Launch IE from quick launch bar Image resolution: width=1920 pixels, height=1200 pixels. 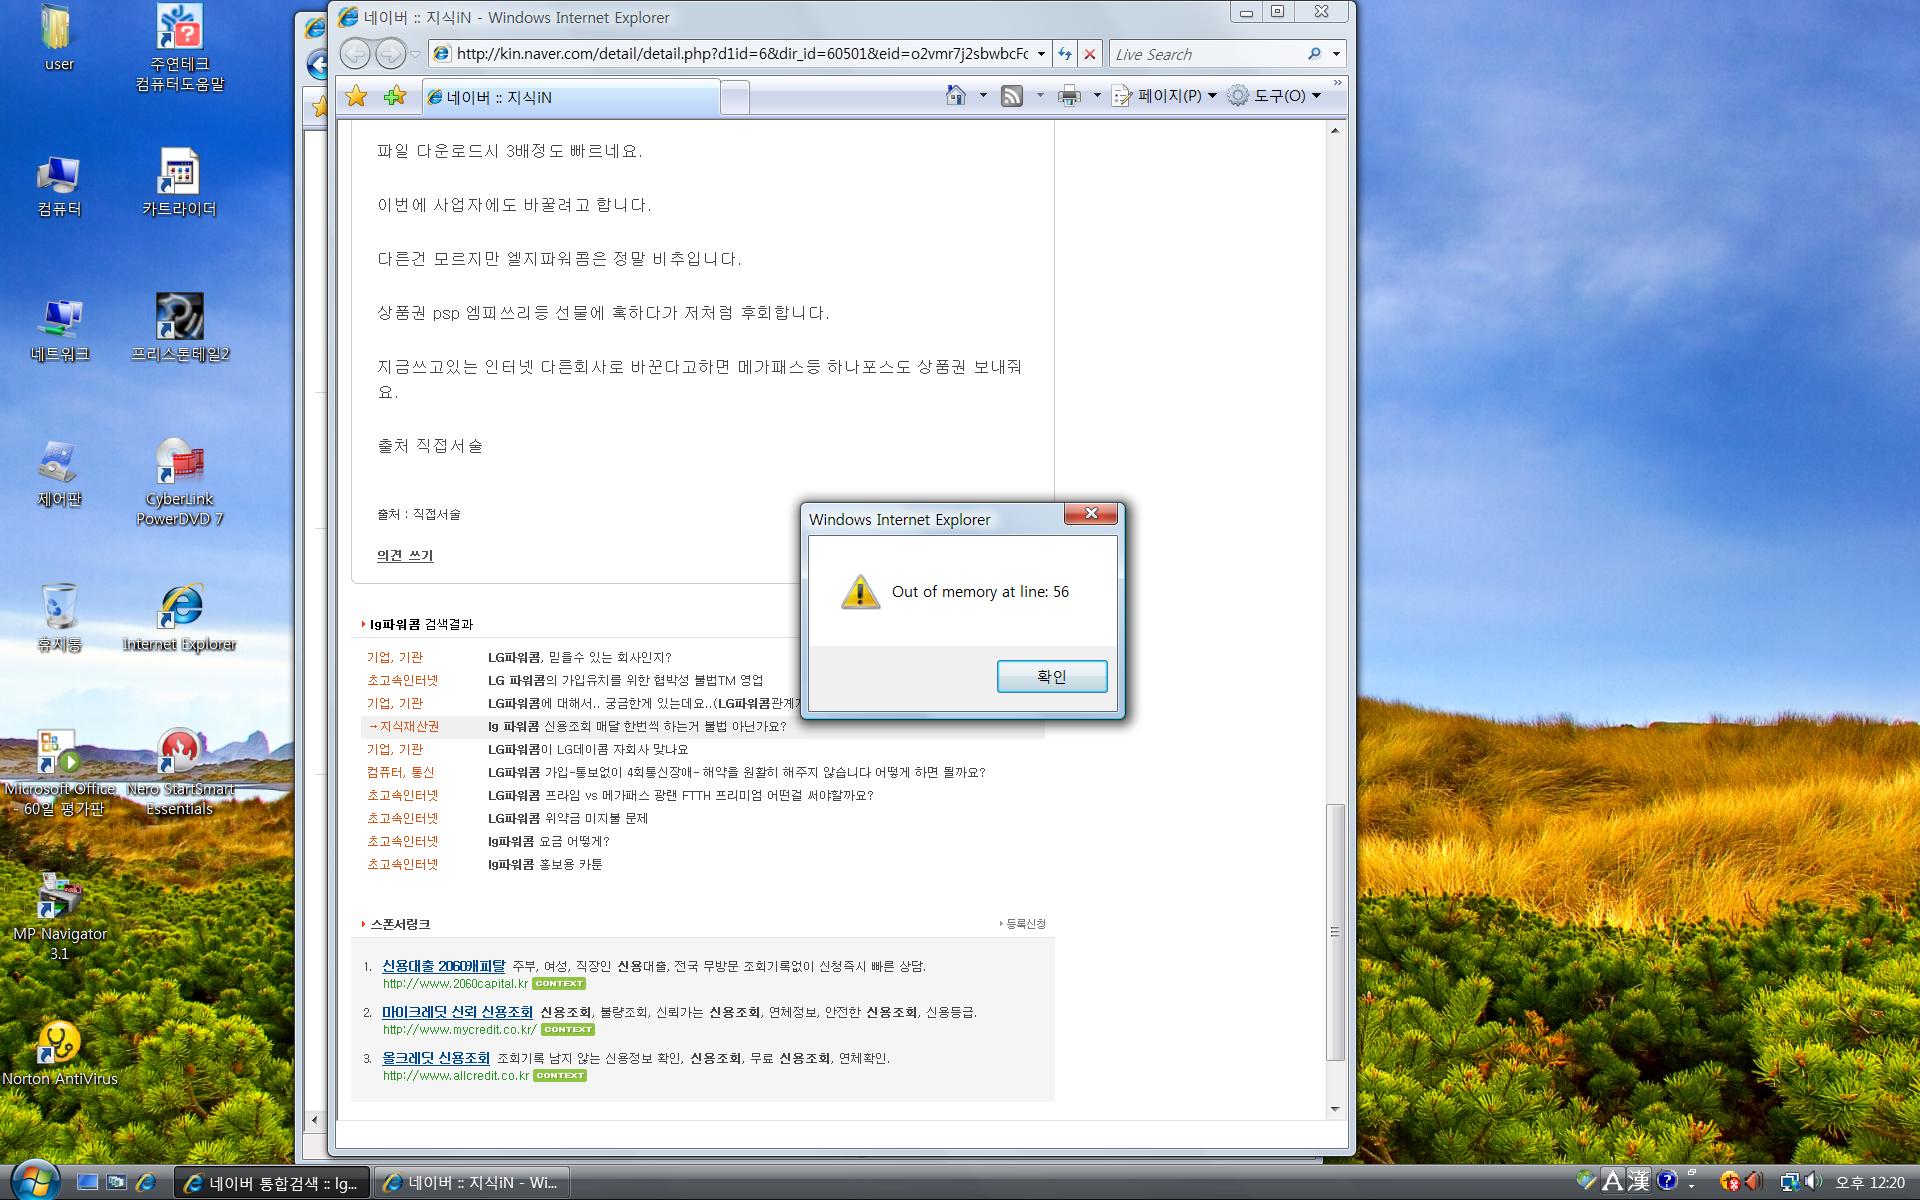click(x=146, y=1182)
